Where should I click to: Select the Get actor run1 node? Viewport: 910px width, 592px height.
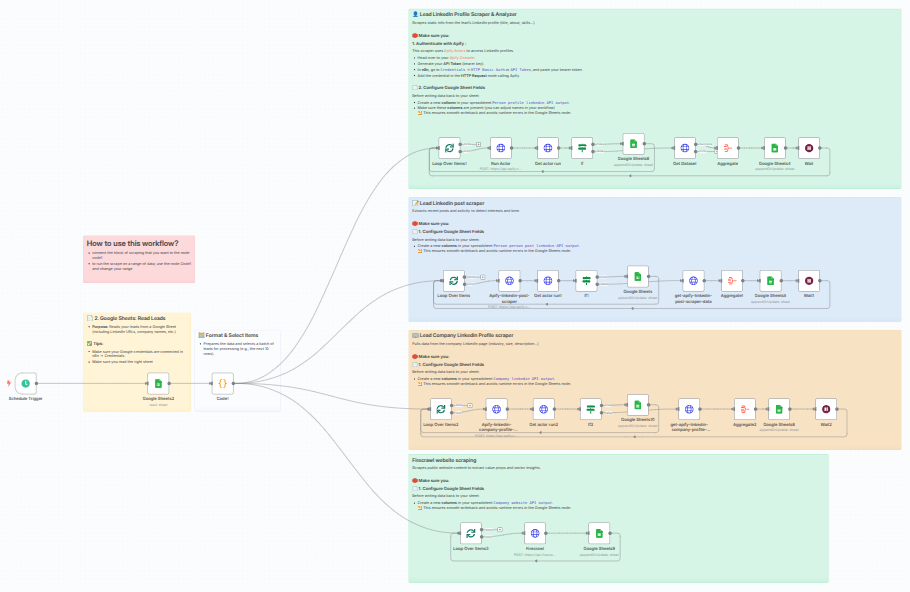pyautogui.click(x=547, y=281)
